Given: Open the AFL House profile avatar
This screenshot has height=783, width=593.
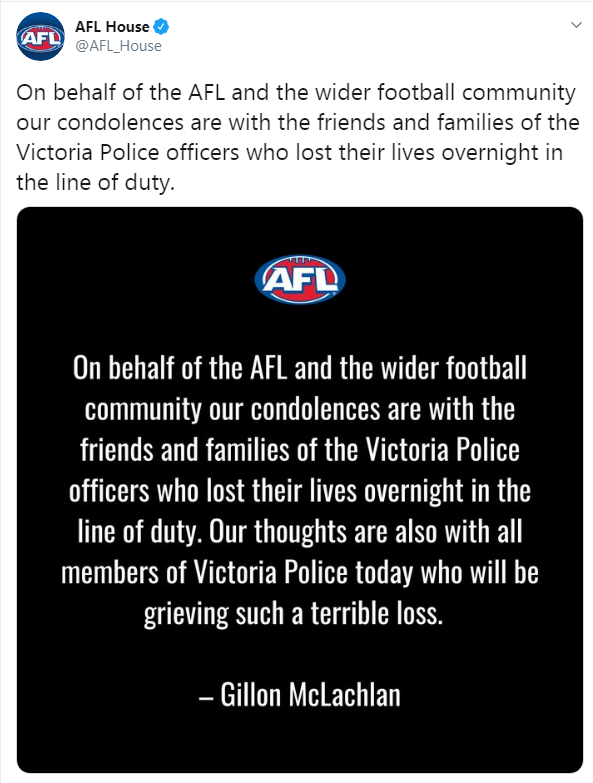Looking at the screenshot, I should tap(40, 36).
